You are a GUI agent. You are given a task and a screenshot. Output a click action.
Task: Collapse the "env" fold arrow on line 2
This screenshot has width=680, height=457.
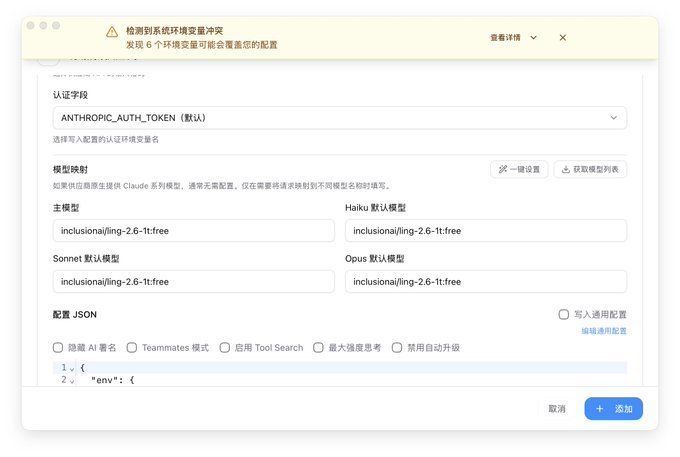click(x=72, y=381)
